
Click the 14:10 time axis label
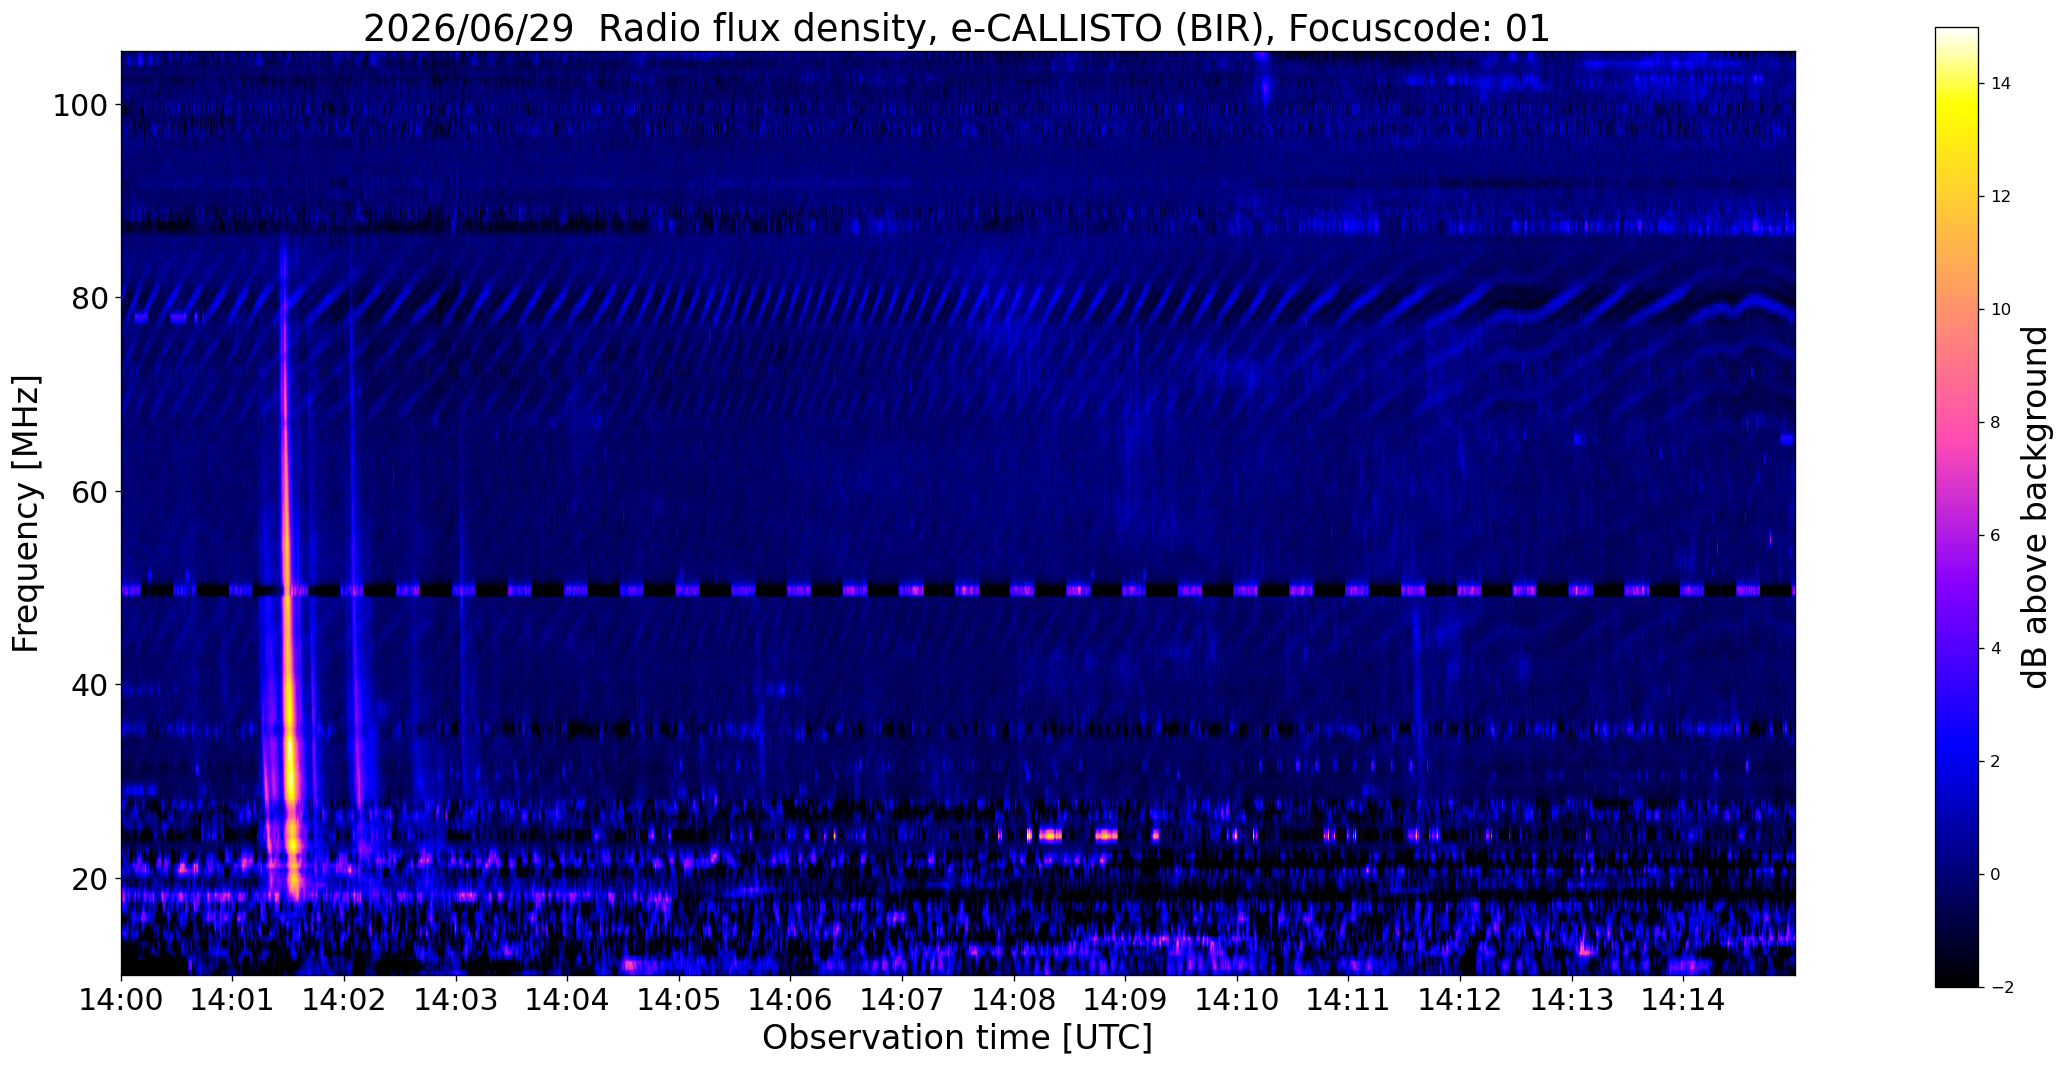click(1237, 1000)
